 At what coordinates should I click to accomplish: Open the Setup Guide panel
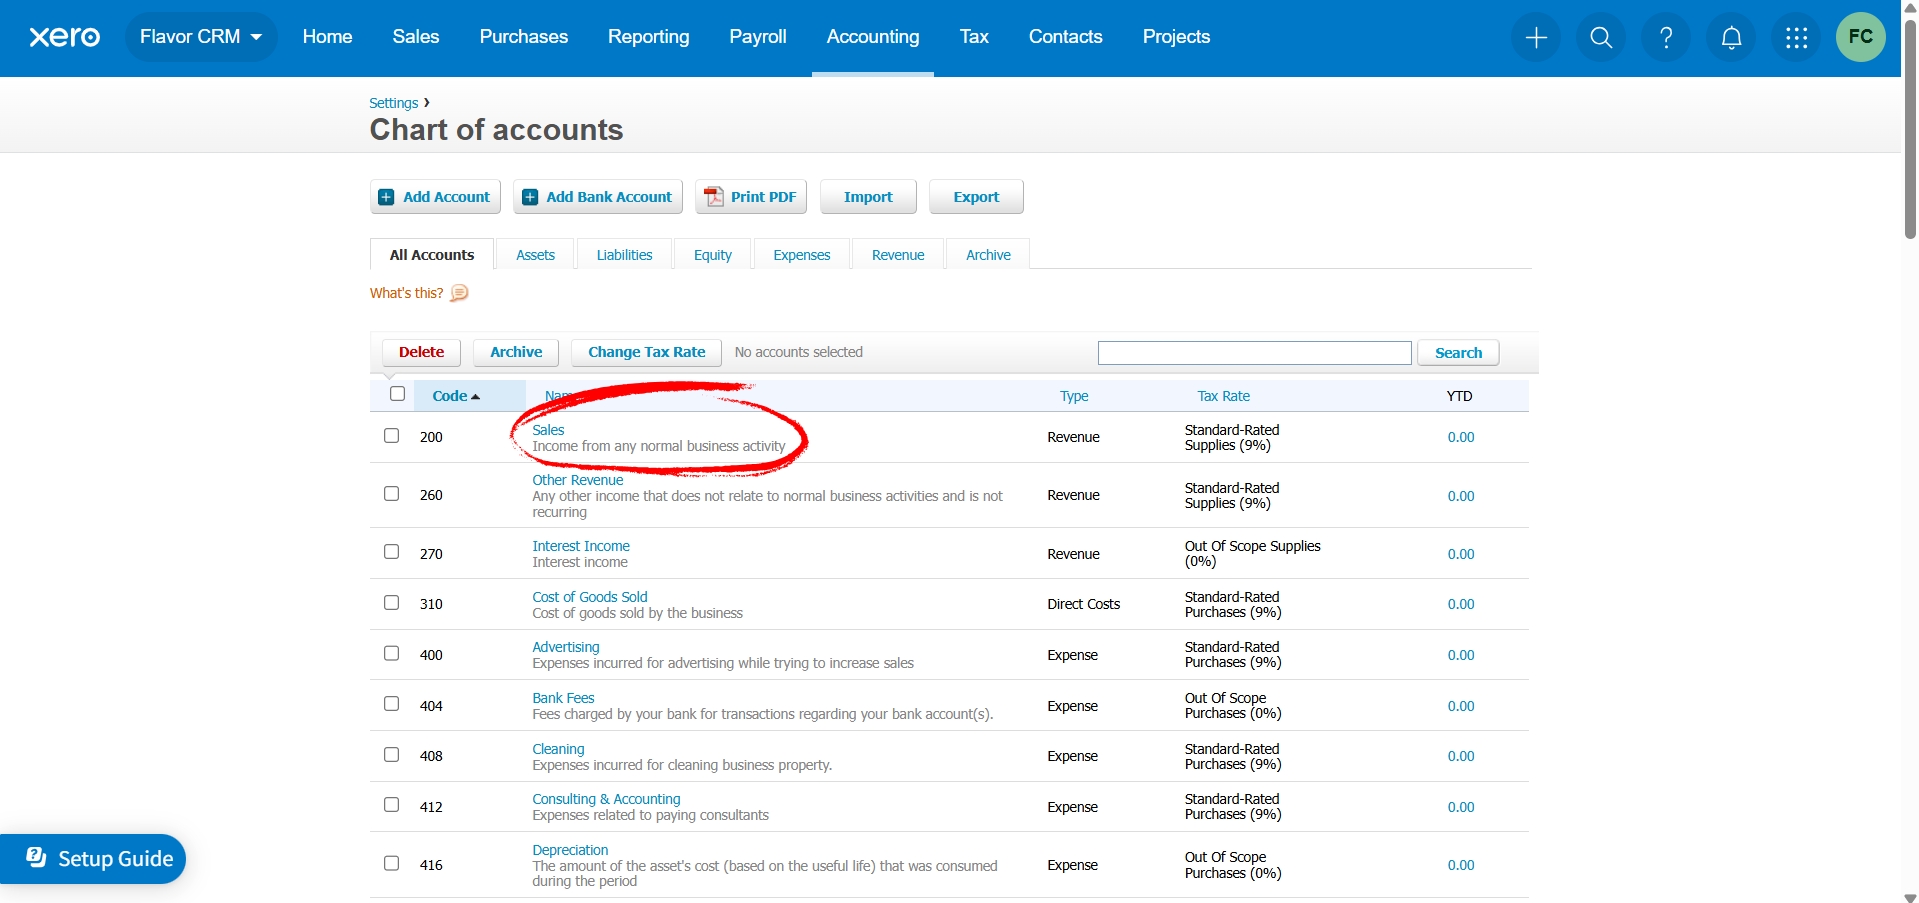99,858
